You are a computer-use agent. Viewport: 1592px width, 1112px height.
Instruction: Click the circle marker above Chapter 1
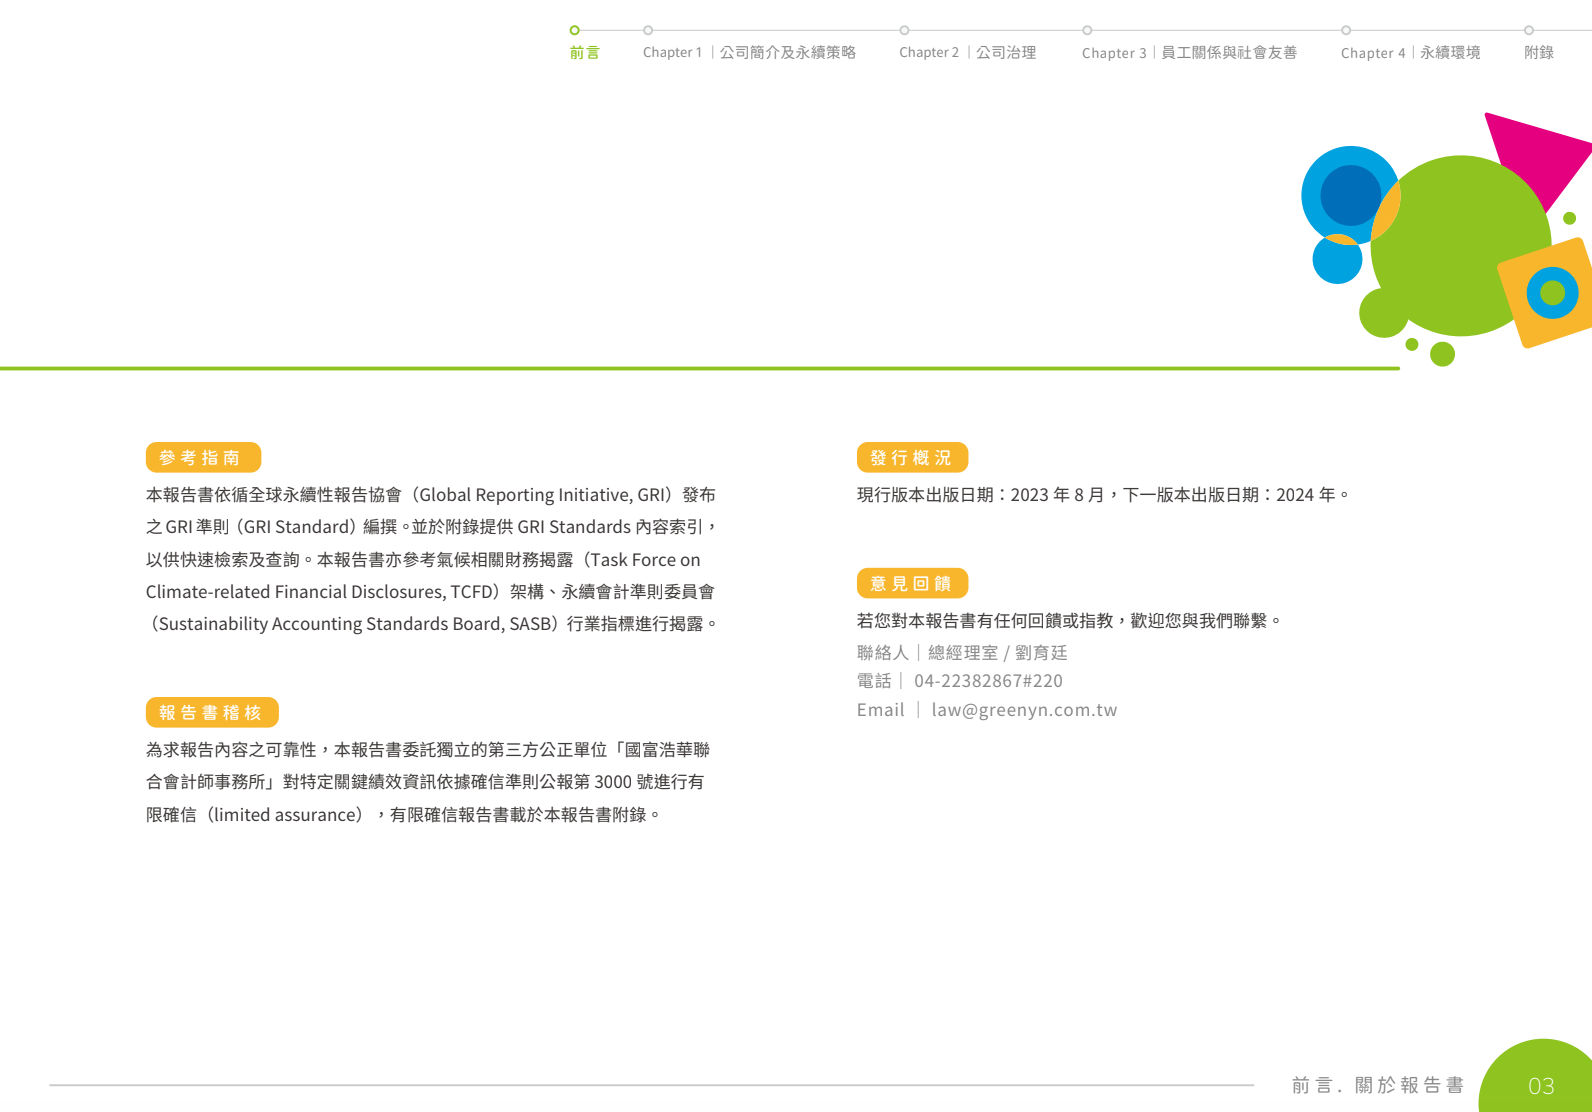pyautogui.click(x=648, y=30)
